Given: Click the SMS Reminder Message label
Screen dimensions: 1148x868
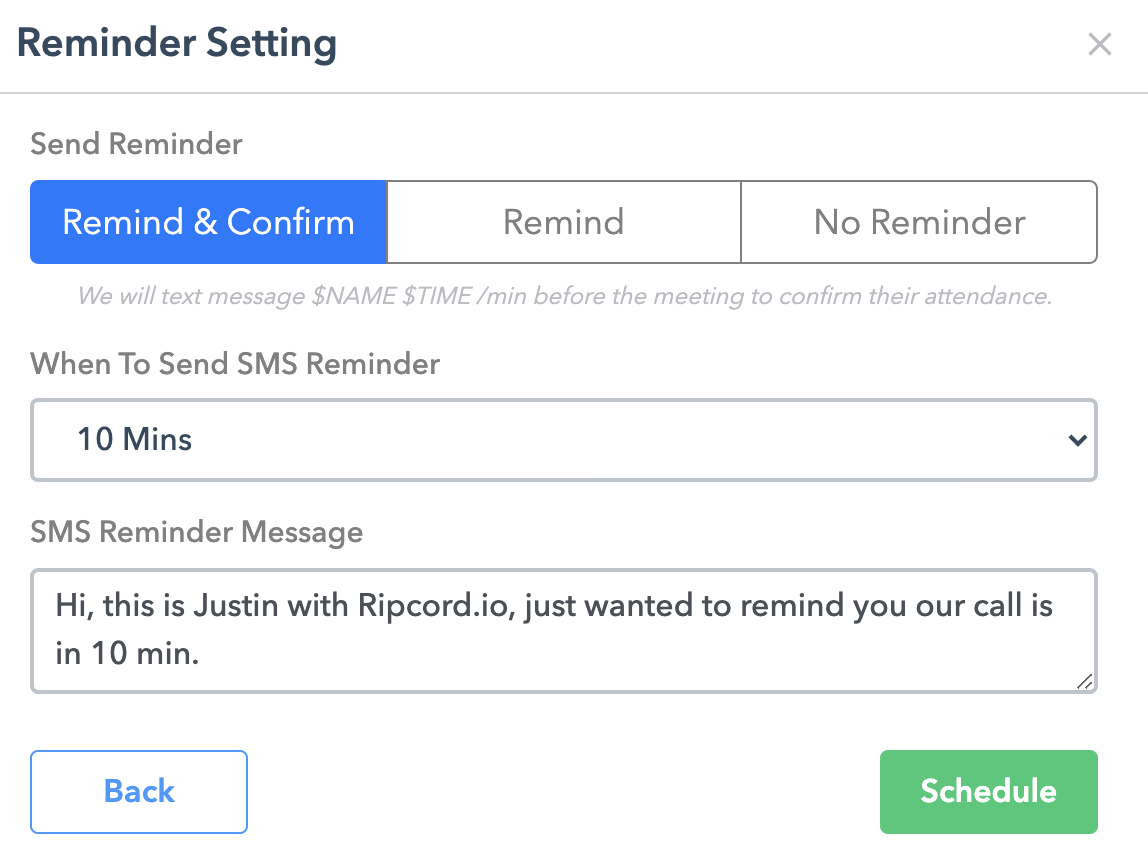Looking at the screenshot, I should (196, 532).
